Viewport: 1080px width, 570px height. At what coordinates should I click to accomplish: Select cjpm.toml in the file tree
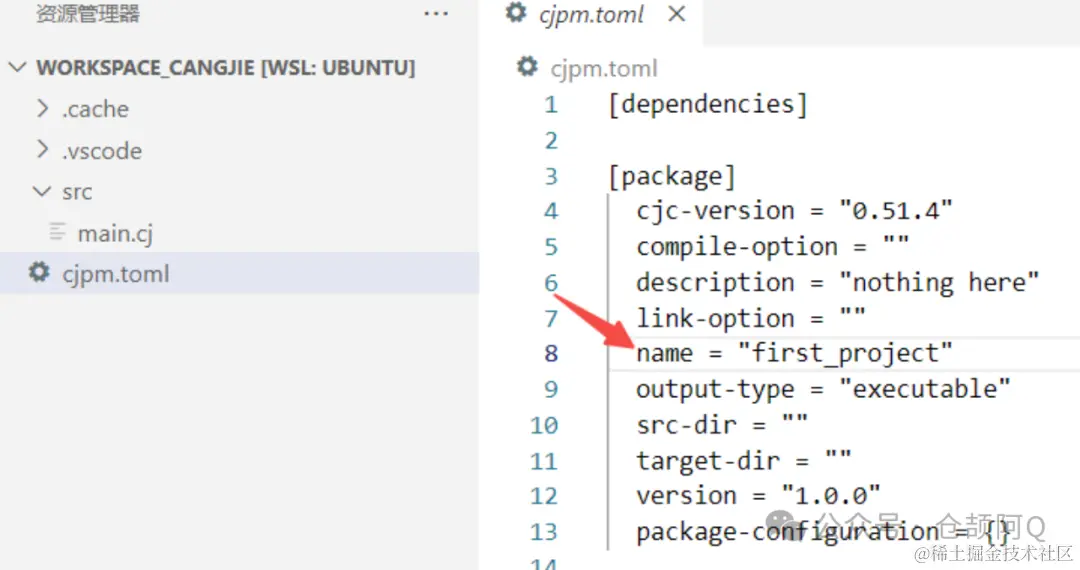[x=239, y=273]
